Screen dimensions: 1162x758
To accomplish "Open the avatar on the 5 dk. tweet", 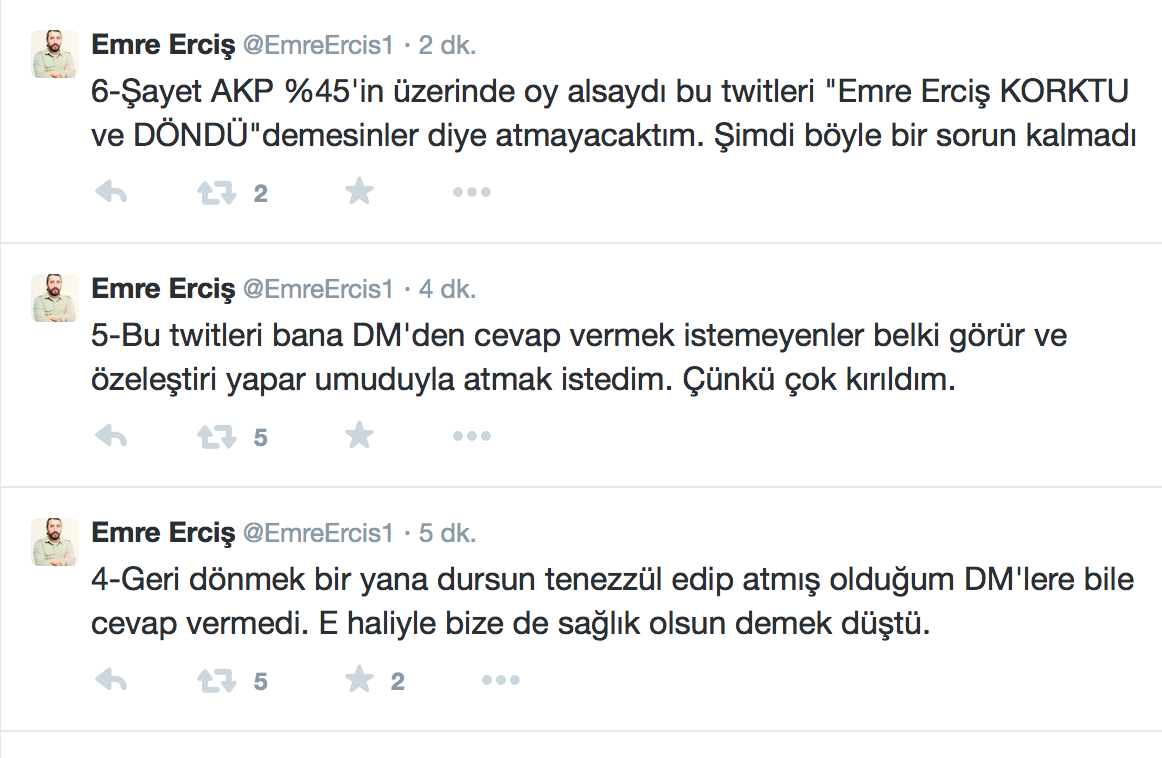I will click(x=55, y=542).
